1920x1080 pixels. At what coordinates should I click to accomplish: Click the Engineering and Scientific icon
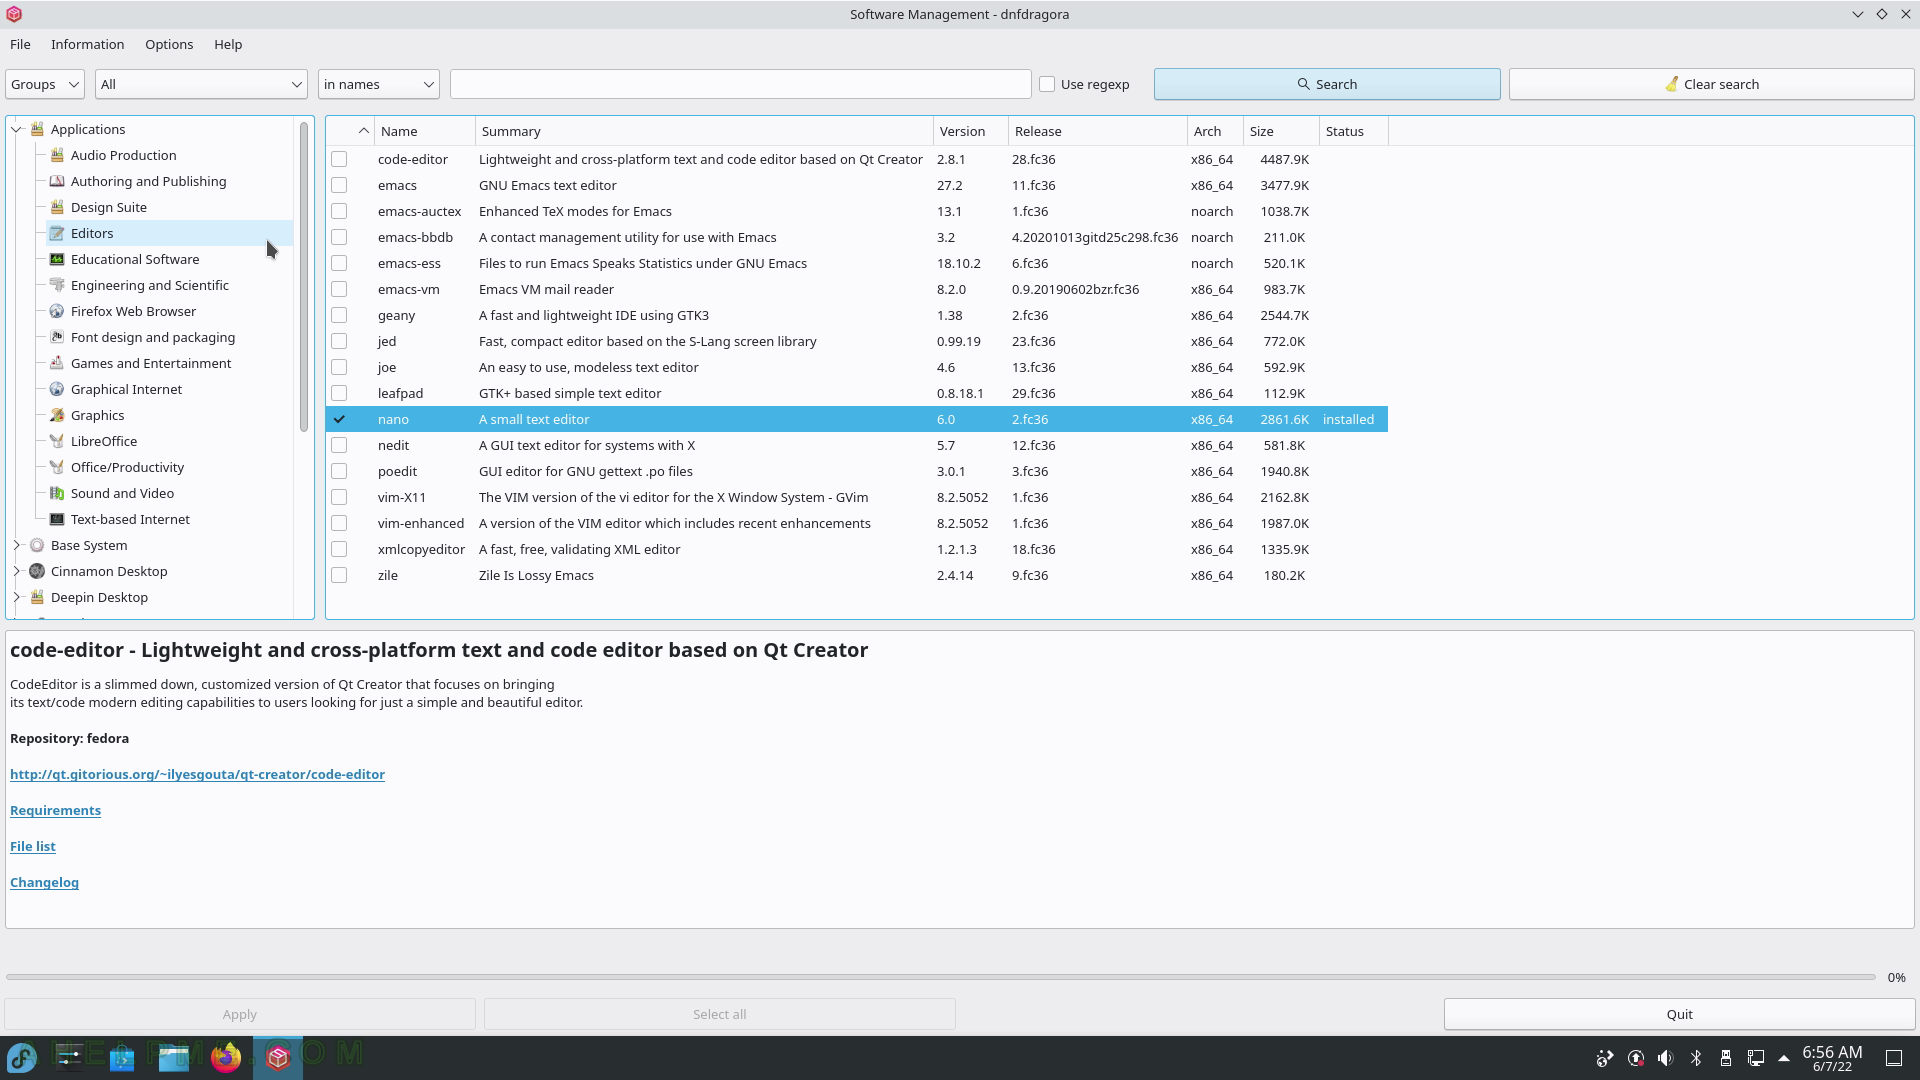point(57,285)
